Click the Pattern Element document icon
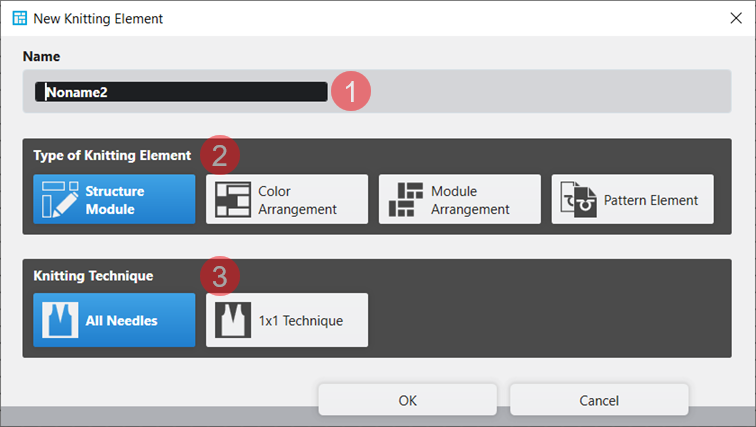This screenshot has width=756, height=427. [x=579, y=200]
